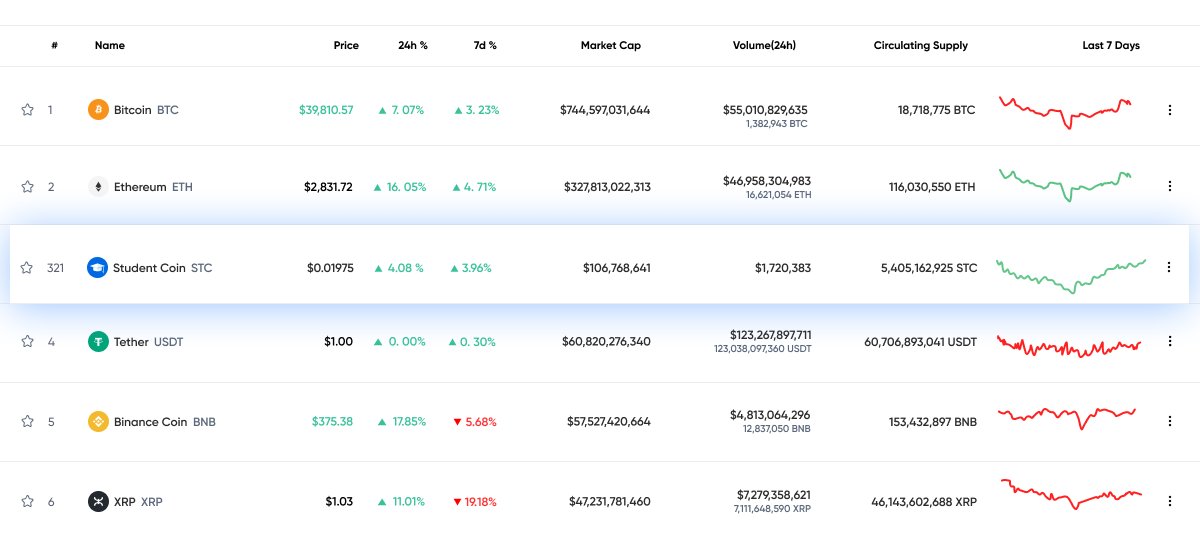Sort table by the # rank column

(54, 46)
